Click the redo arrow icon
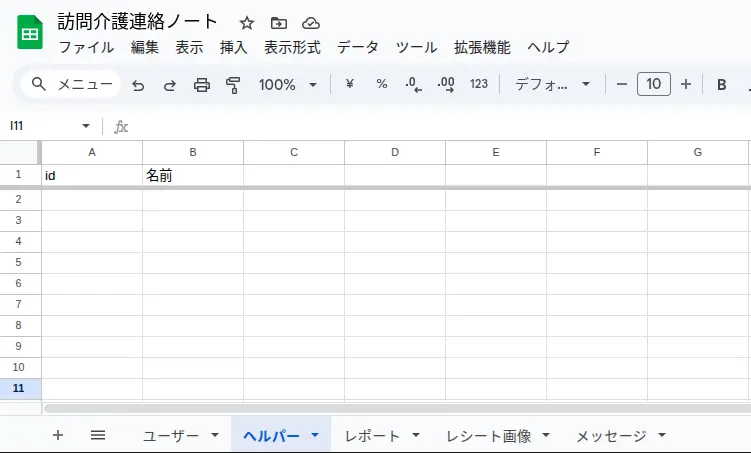The height and width of the screenshot is (453, 751). click(170, 85)
